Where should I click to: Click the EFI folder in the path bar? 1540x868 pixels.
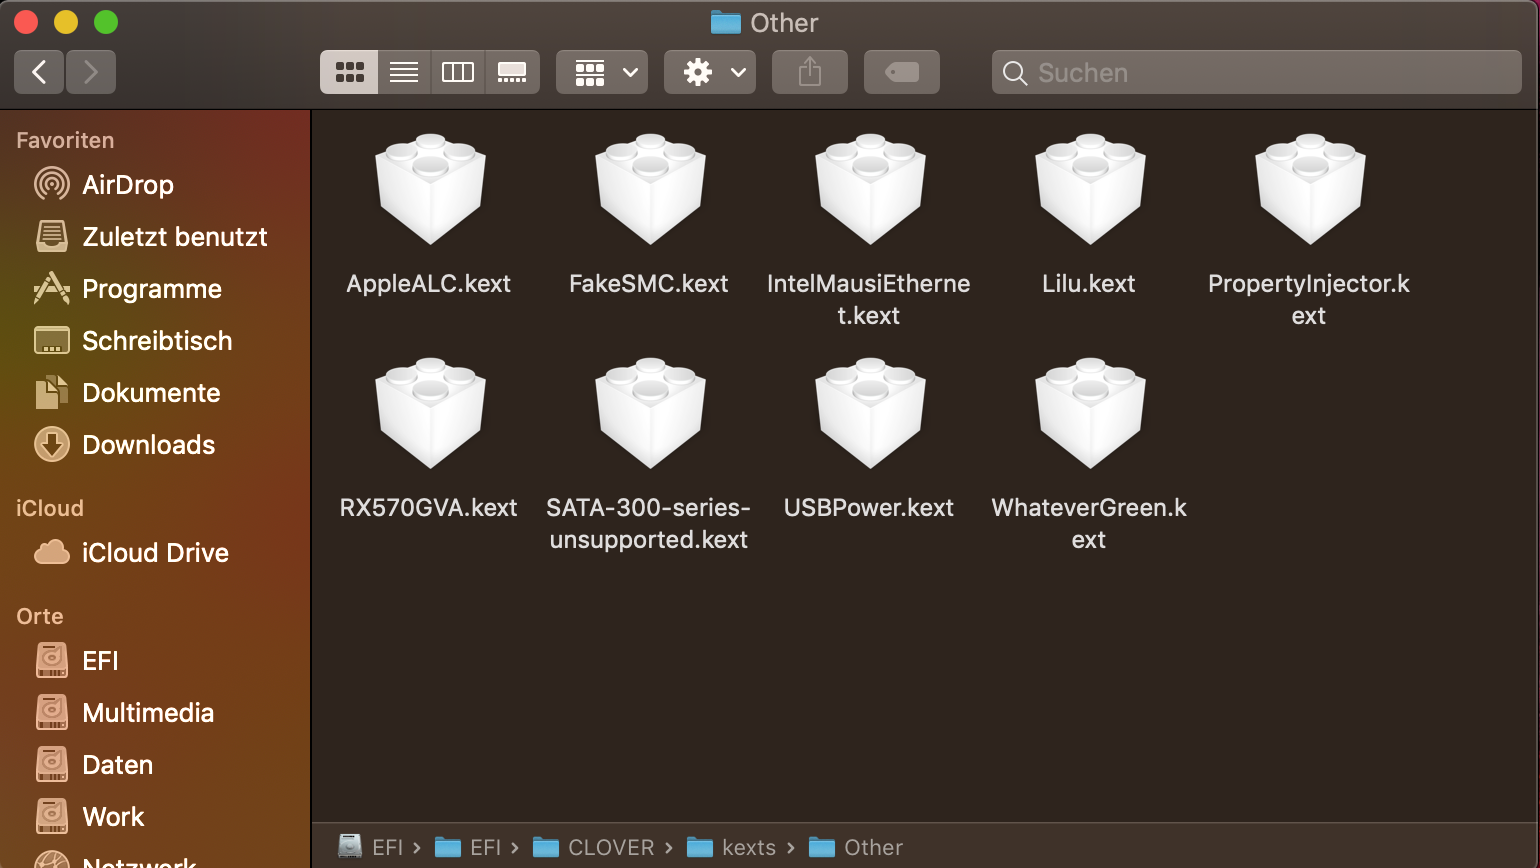click(468, 847)
